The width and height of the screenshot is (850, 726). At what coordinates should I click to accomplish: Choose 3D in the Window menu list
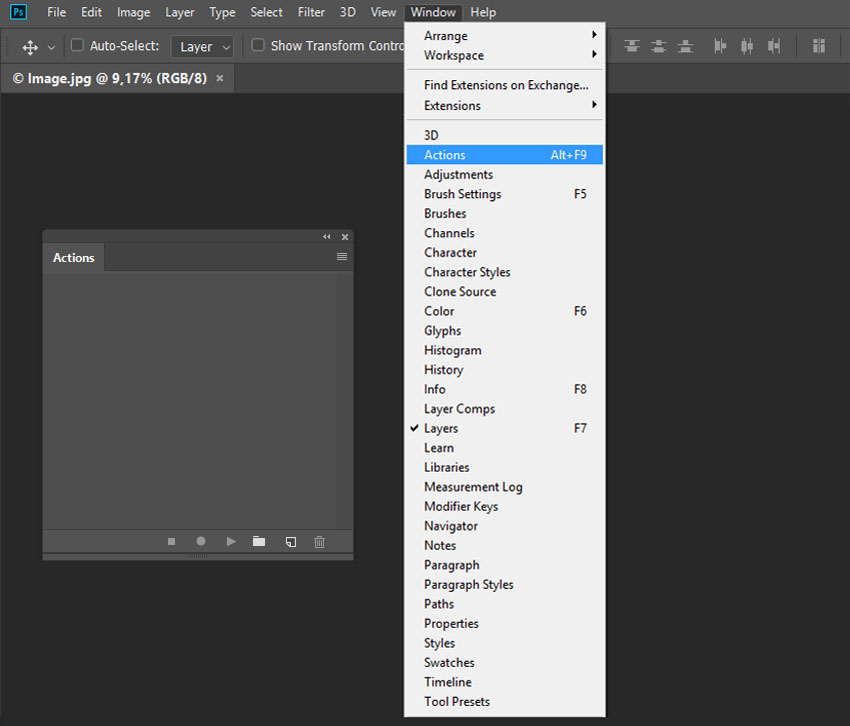[x=505, y=135]
